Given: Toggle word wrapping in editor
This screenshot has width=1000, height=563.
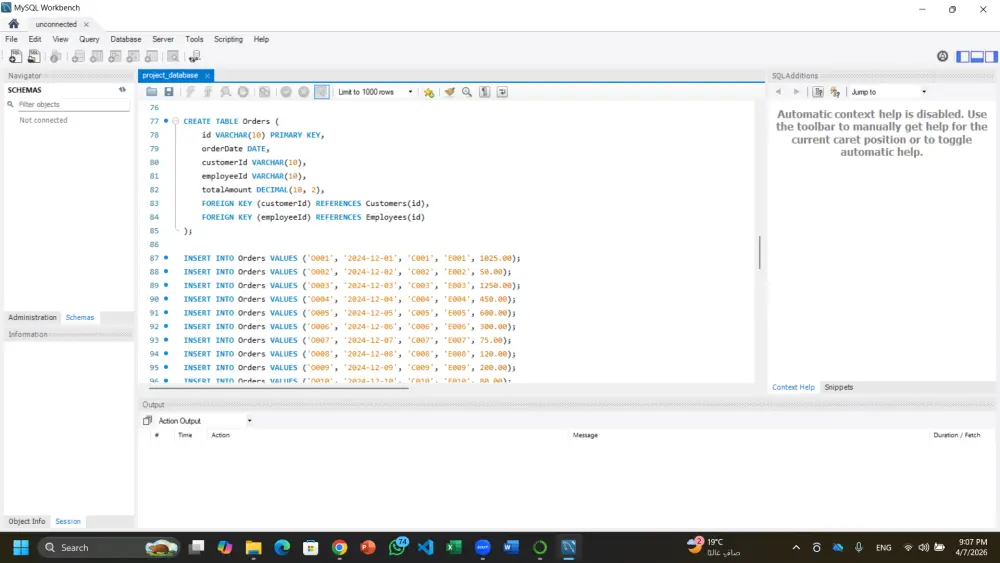Looking at the screenshot, I should (503, 92).
